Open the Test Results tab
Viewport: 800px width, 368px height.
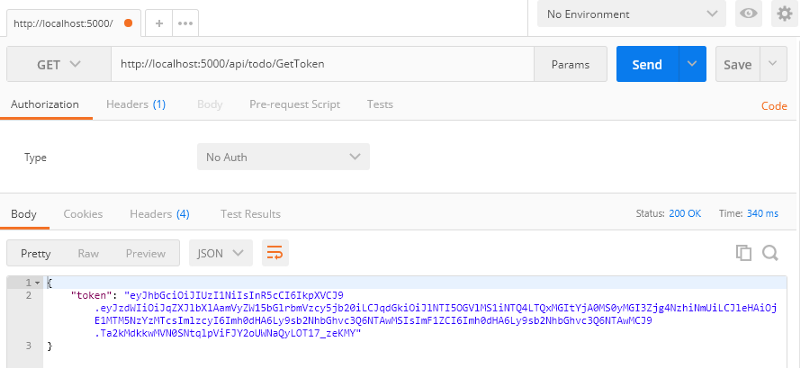click(251, 214)
